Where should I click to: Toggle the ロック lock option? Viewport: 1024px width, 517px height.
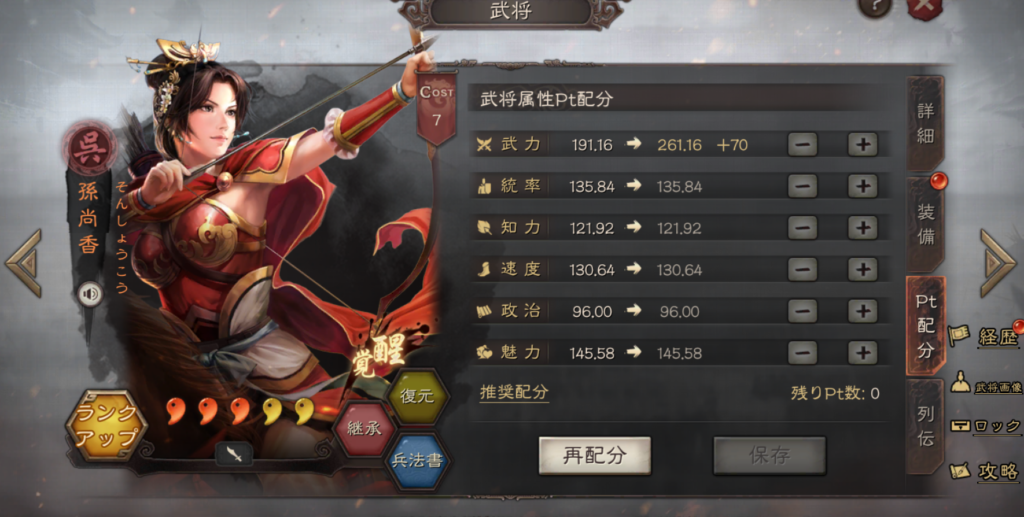pos(985,426)
